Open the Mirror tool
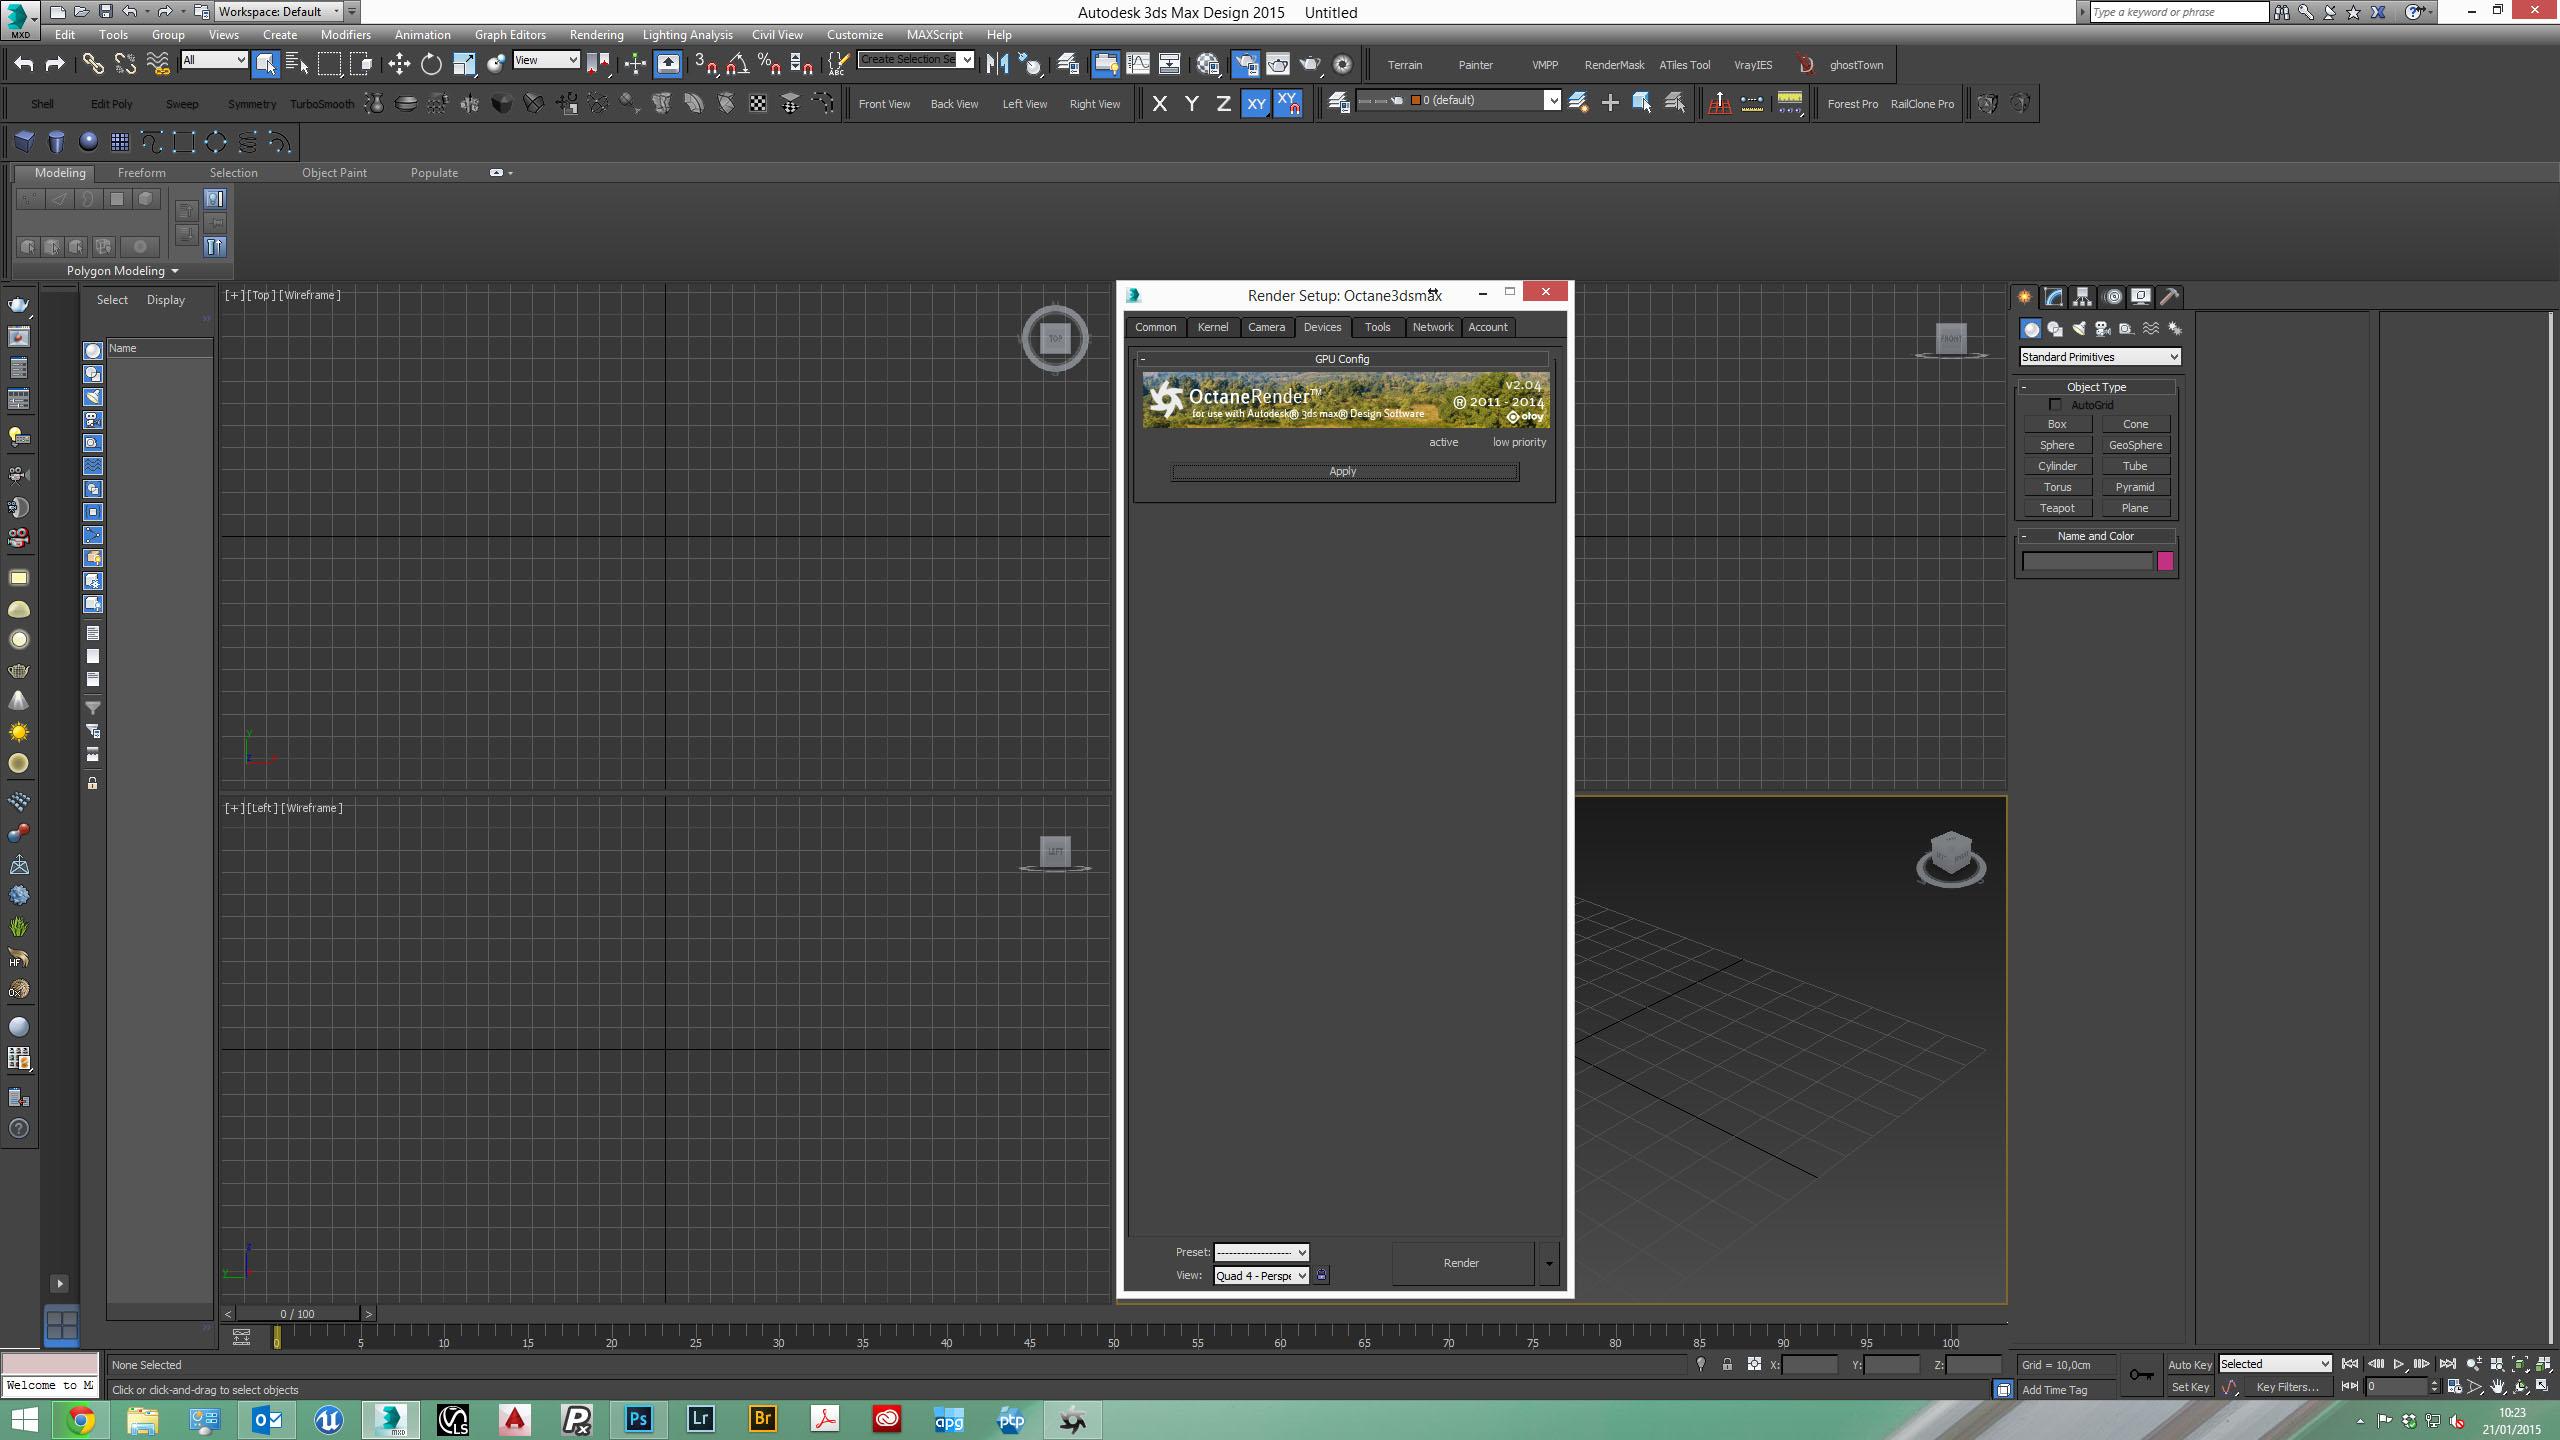 (x=997, y=64)
